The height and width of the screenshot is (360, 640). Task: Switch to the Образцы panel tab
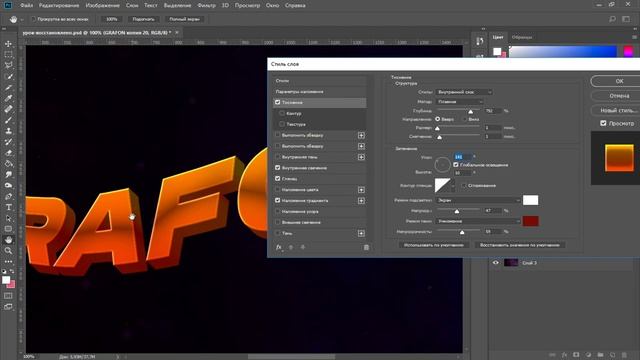pyautogui.click(x=522, y=37)
